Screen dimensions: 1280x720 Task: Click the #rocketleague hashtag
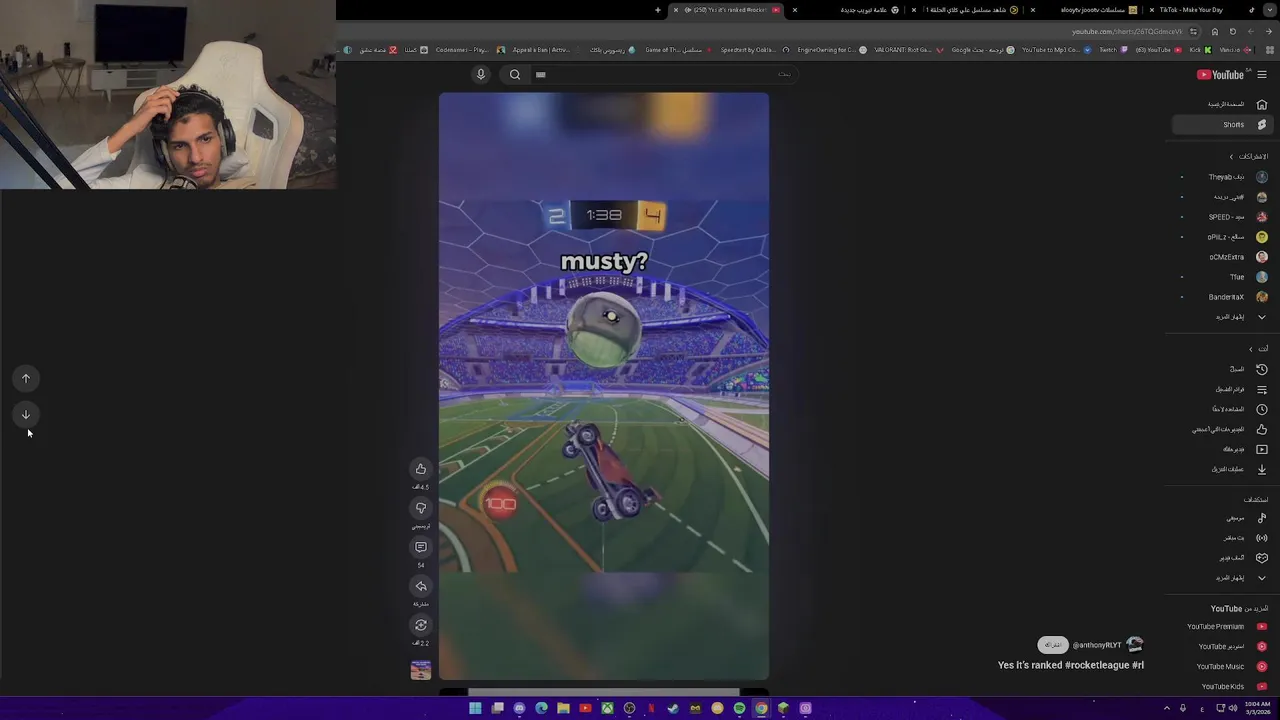pos(1097,665)
